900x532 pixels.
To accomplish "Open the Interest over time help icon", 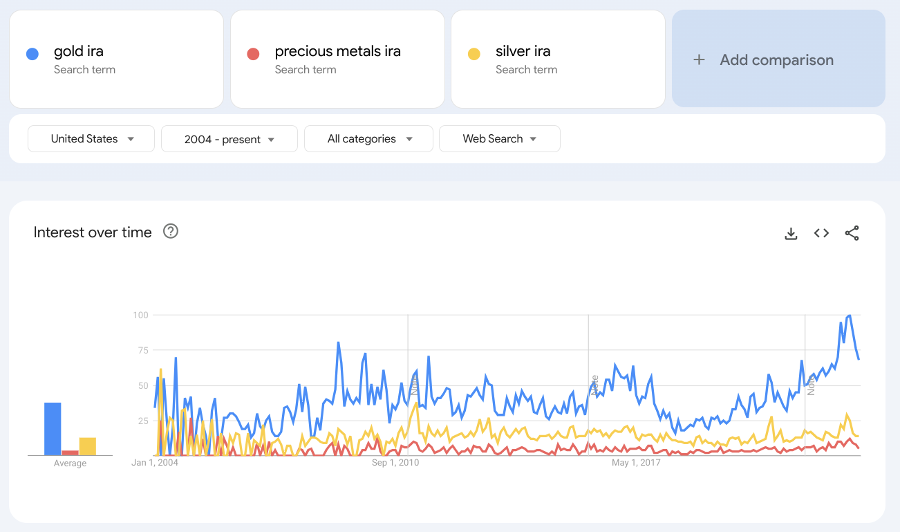I will (x=170, y=231).
